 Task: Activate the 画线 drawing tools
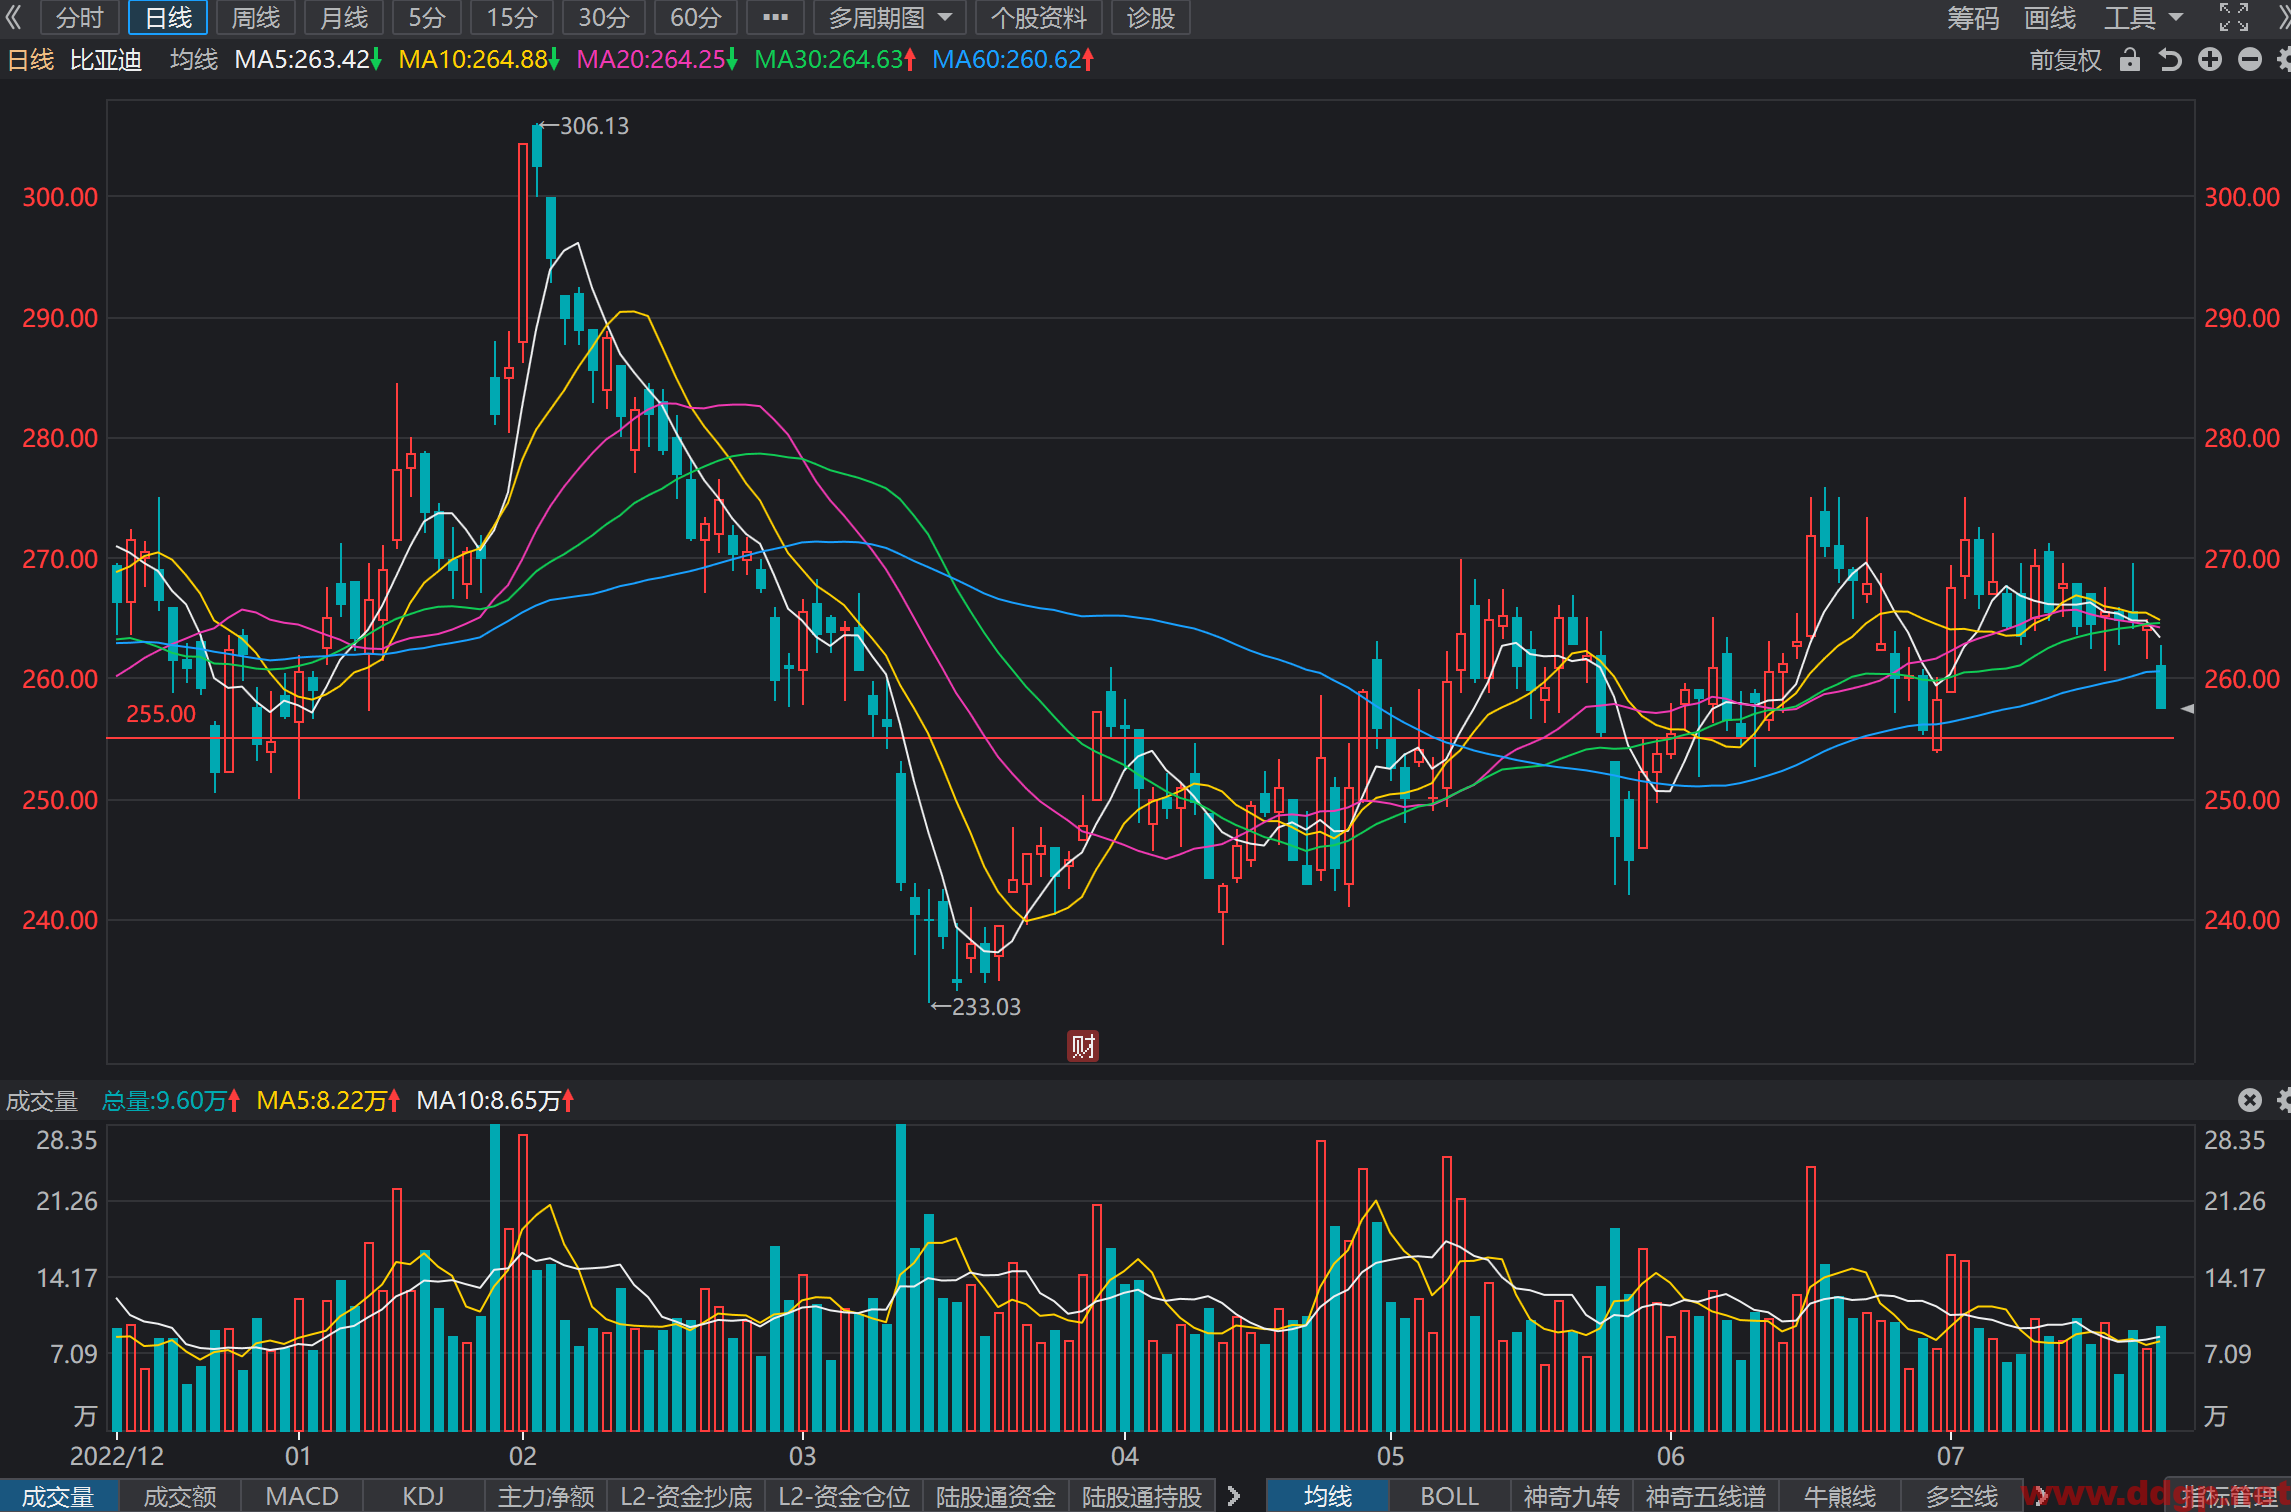[x=2049, y=18]
